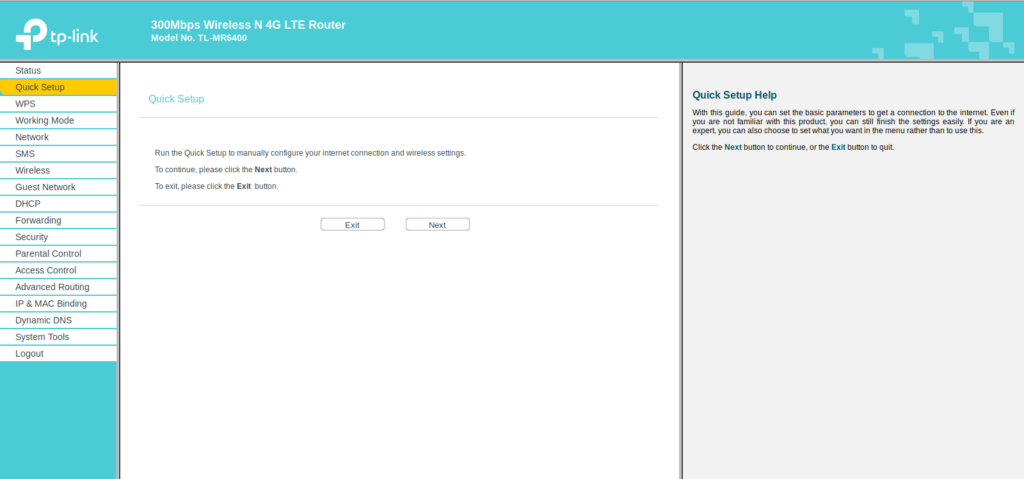Go to Working Mode section
Viewport: 1024px width, 479px height.
[x=44, y=120]
